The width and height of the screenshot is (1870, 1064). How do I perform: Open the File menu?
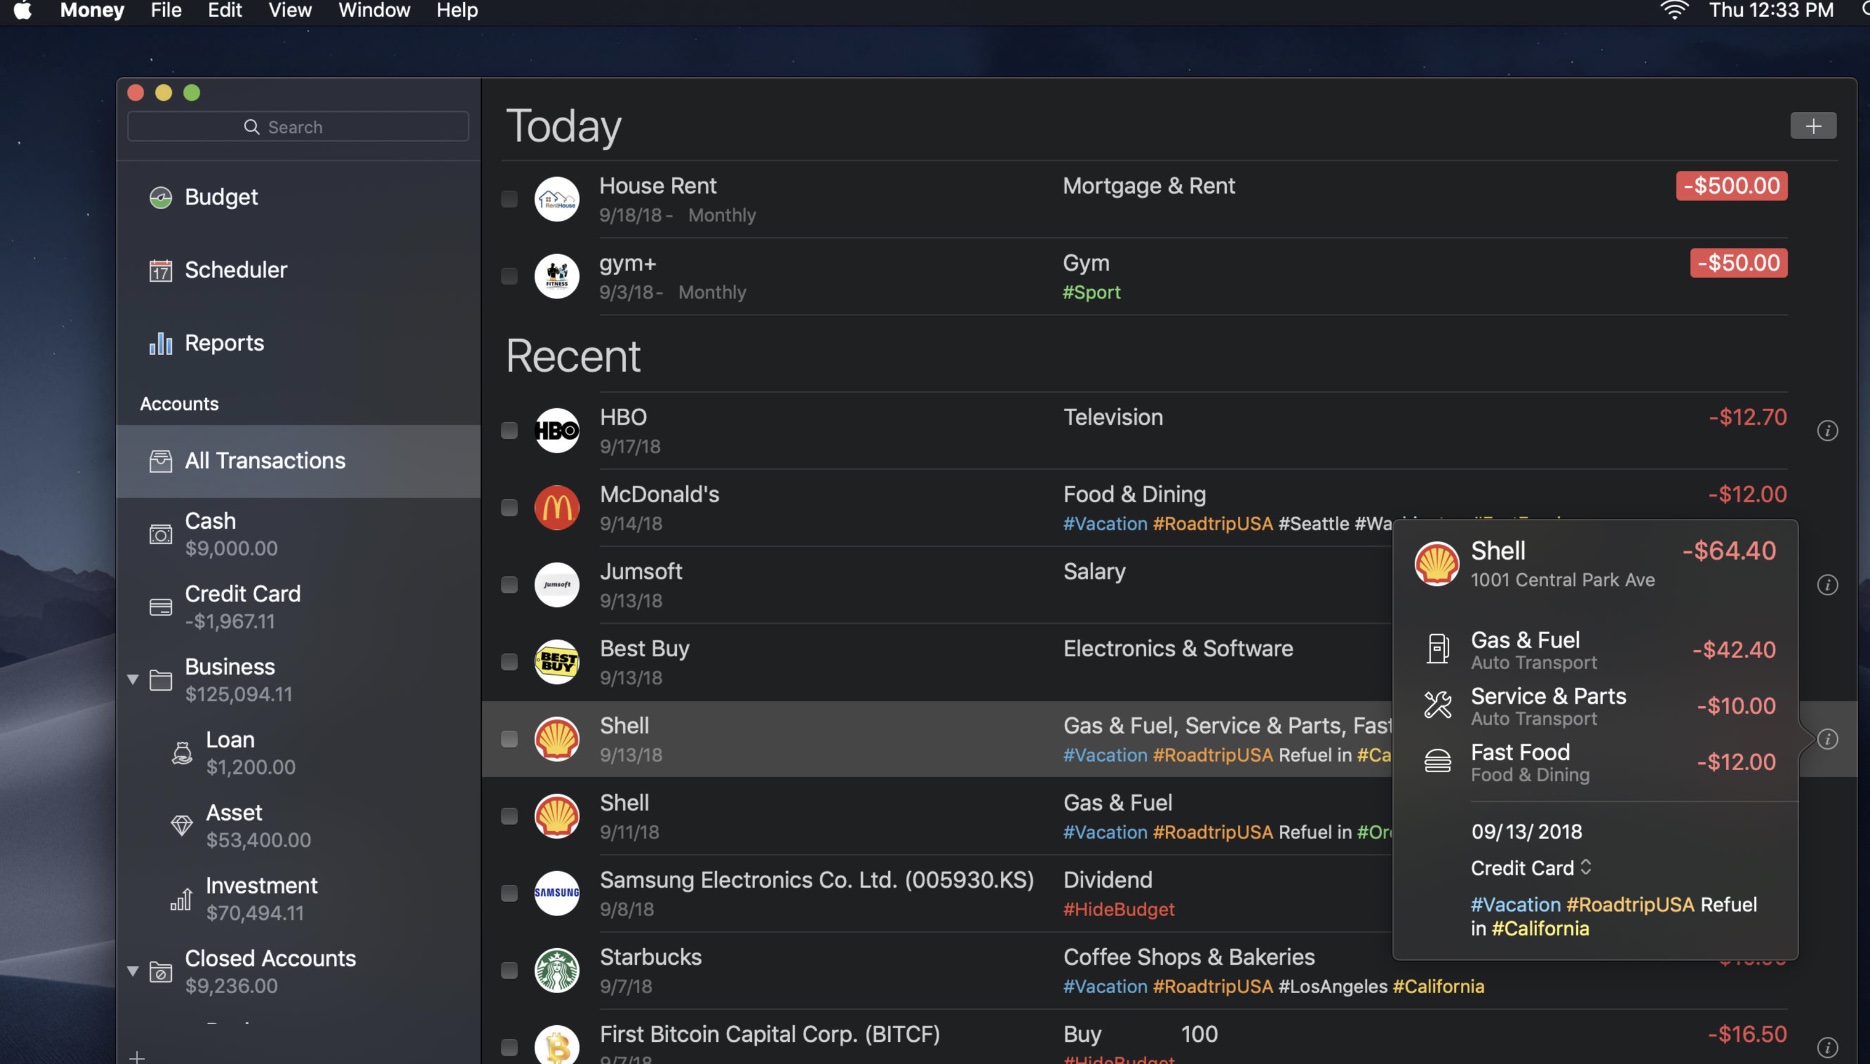point(166,11)
